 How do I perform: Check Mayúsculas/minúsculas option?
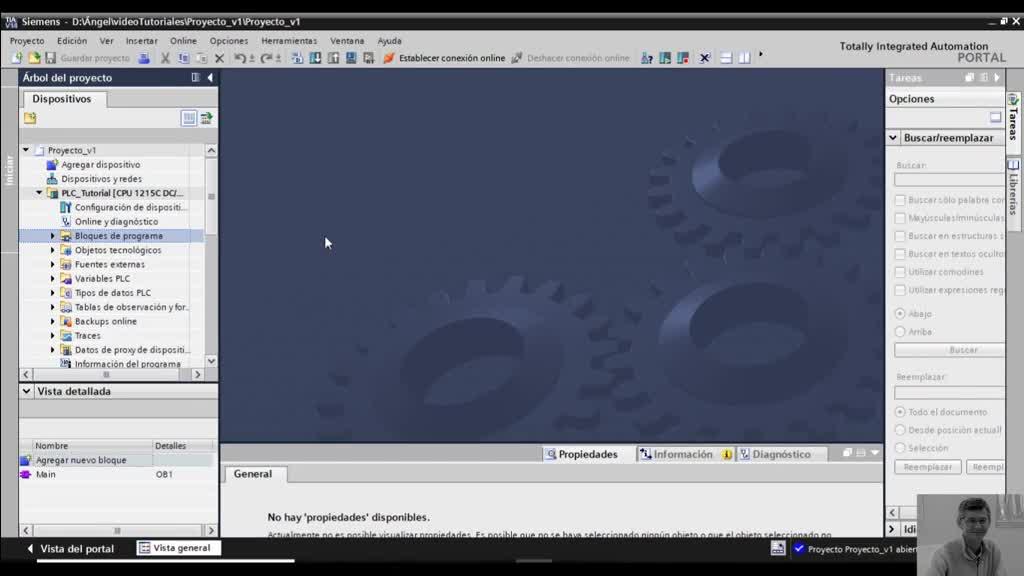pyautogui.click(x=900, y=218)
